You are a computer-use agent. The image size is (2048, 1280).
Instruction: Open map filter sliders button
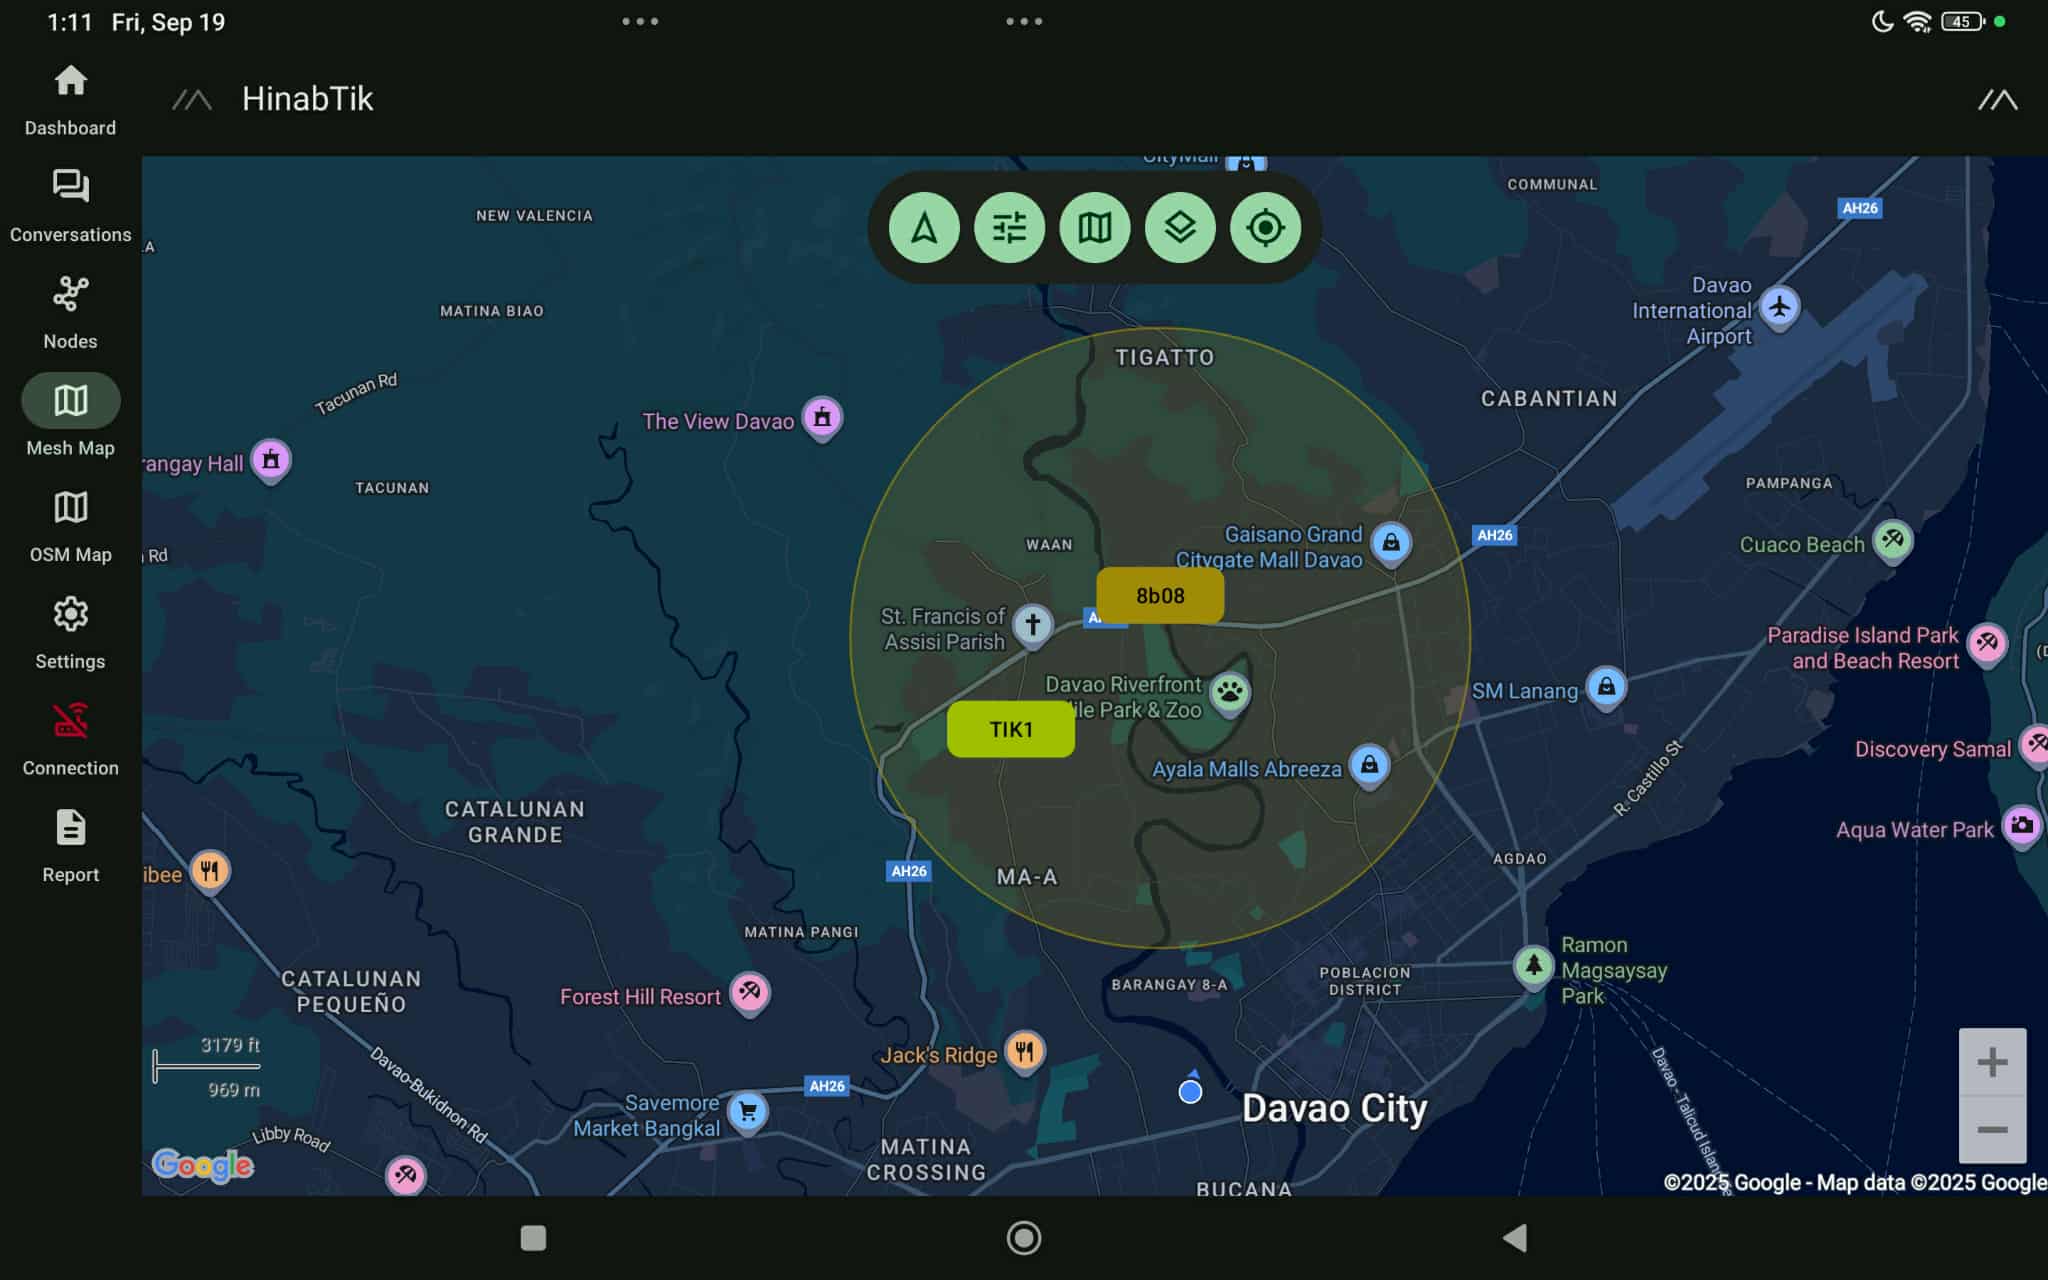coord(1009,228)
